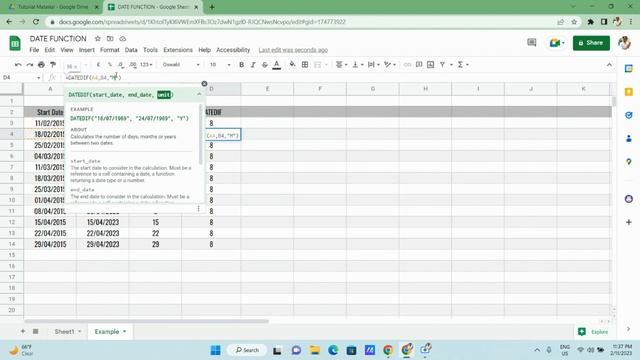Image resolution: width=640 pixels, height=360 pixels.
Task: Open the Name box dropdown
Action: [x=38, y=78]
